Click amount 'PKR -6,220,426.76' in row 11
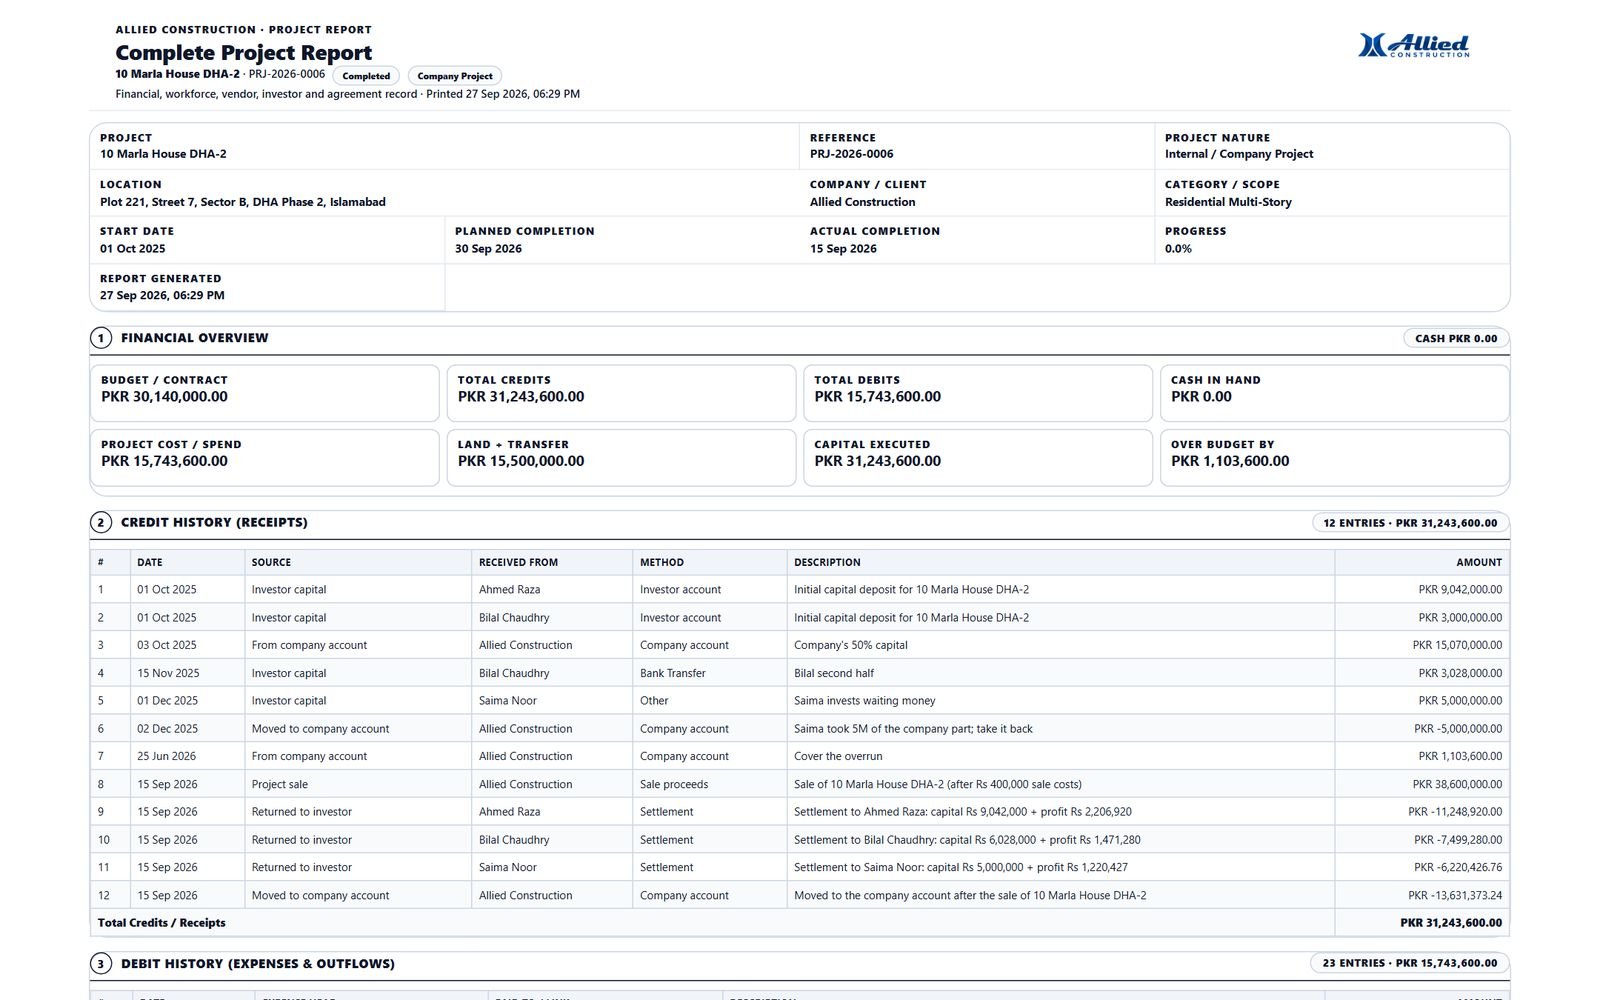 click(1458, 867)
